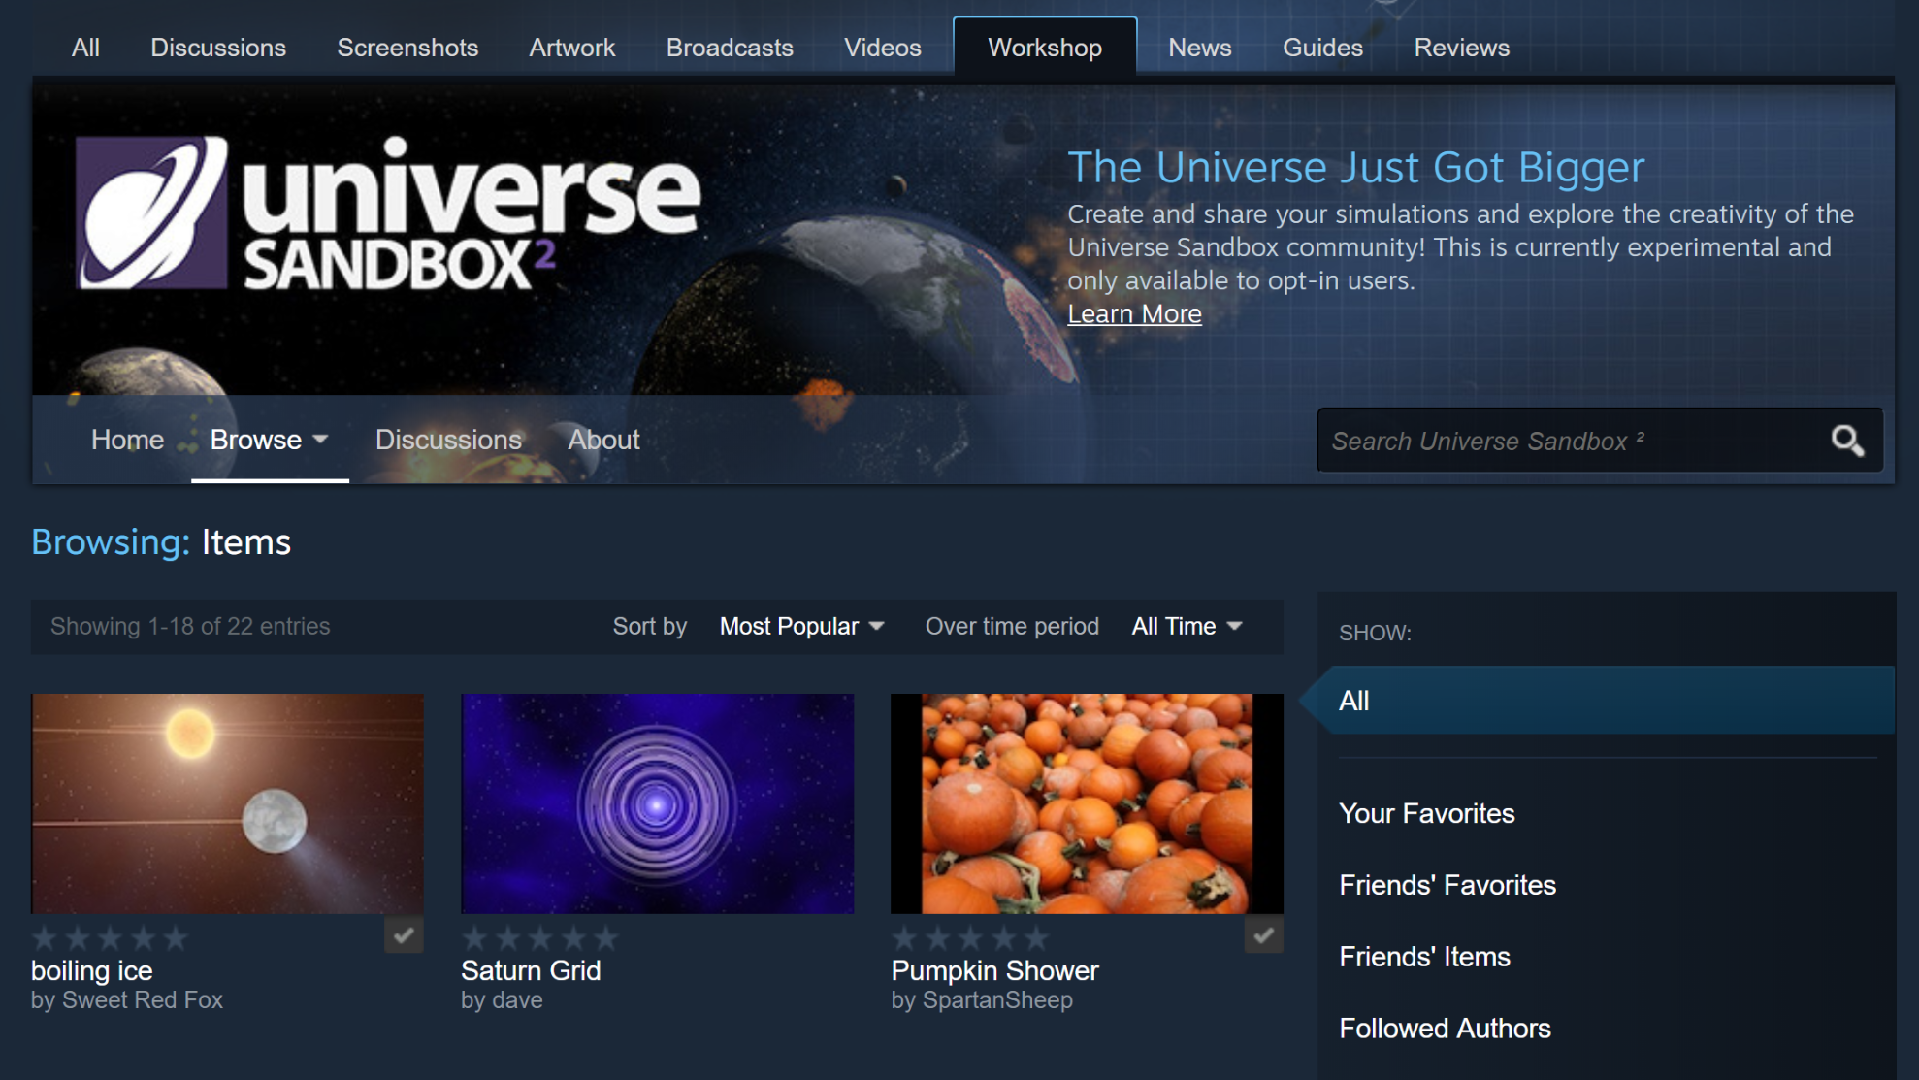Screen dimensions: 1919x1080
Task: Show Your Favorites in the sidebar
Action: (1426, 813)
